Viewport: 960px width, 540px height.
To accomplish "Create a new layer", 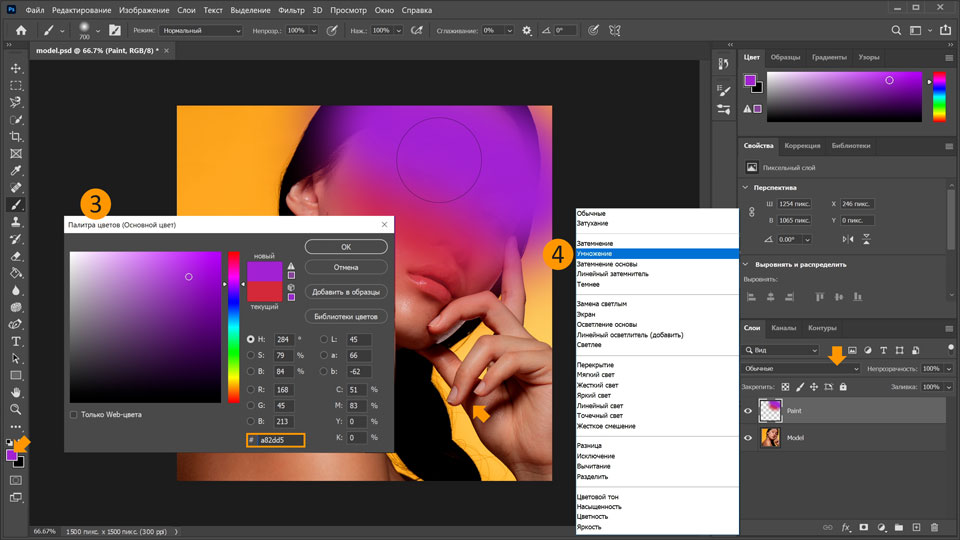I will click(916, 527).
